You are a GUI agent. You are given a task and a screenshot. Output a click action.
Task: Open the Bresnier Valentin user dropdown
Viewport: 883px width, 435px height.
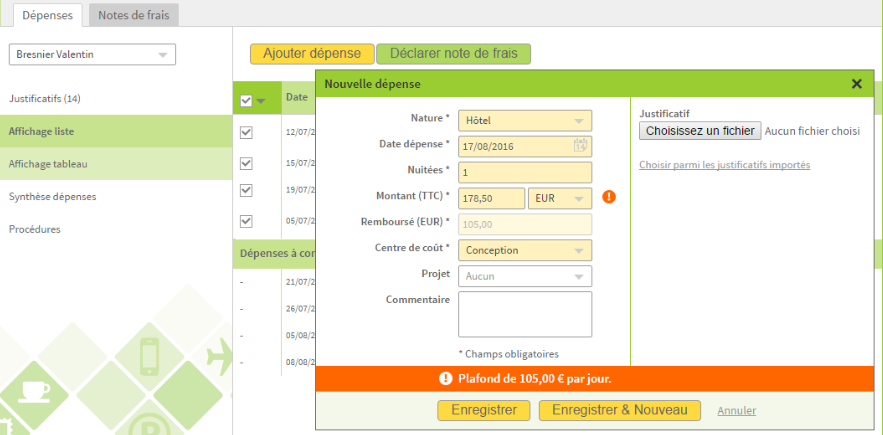[x=92, y=55]
